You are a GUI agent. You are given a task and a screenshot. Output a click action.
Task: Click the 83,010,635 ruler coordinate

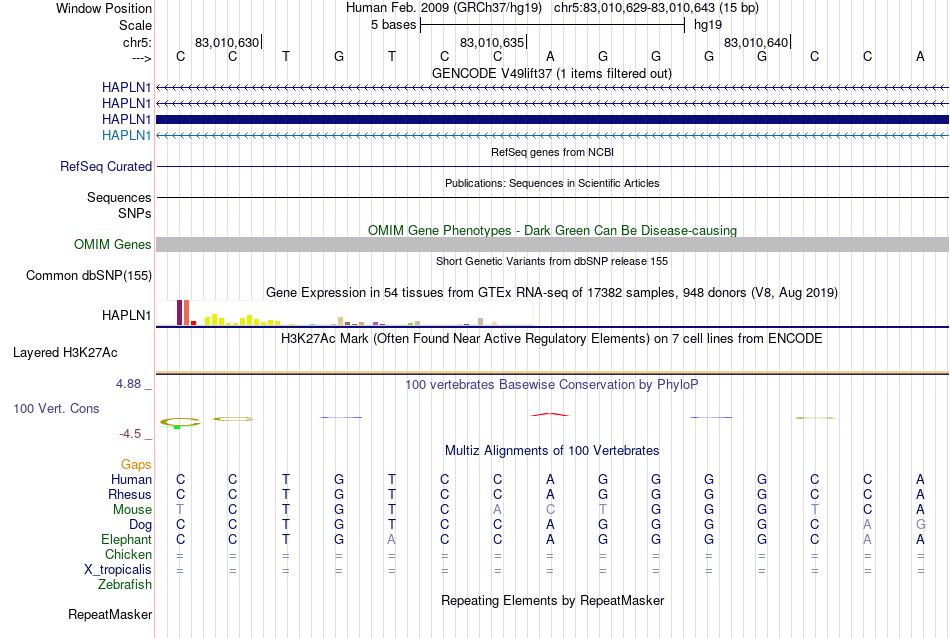coord(491,42)
